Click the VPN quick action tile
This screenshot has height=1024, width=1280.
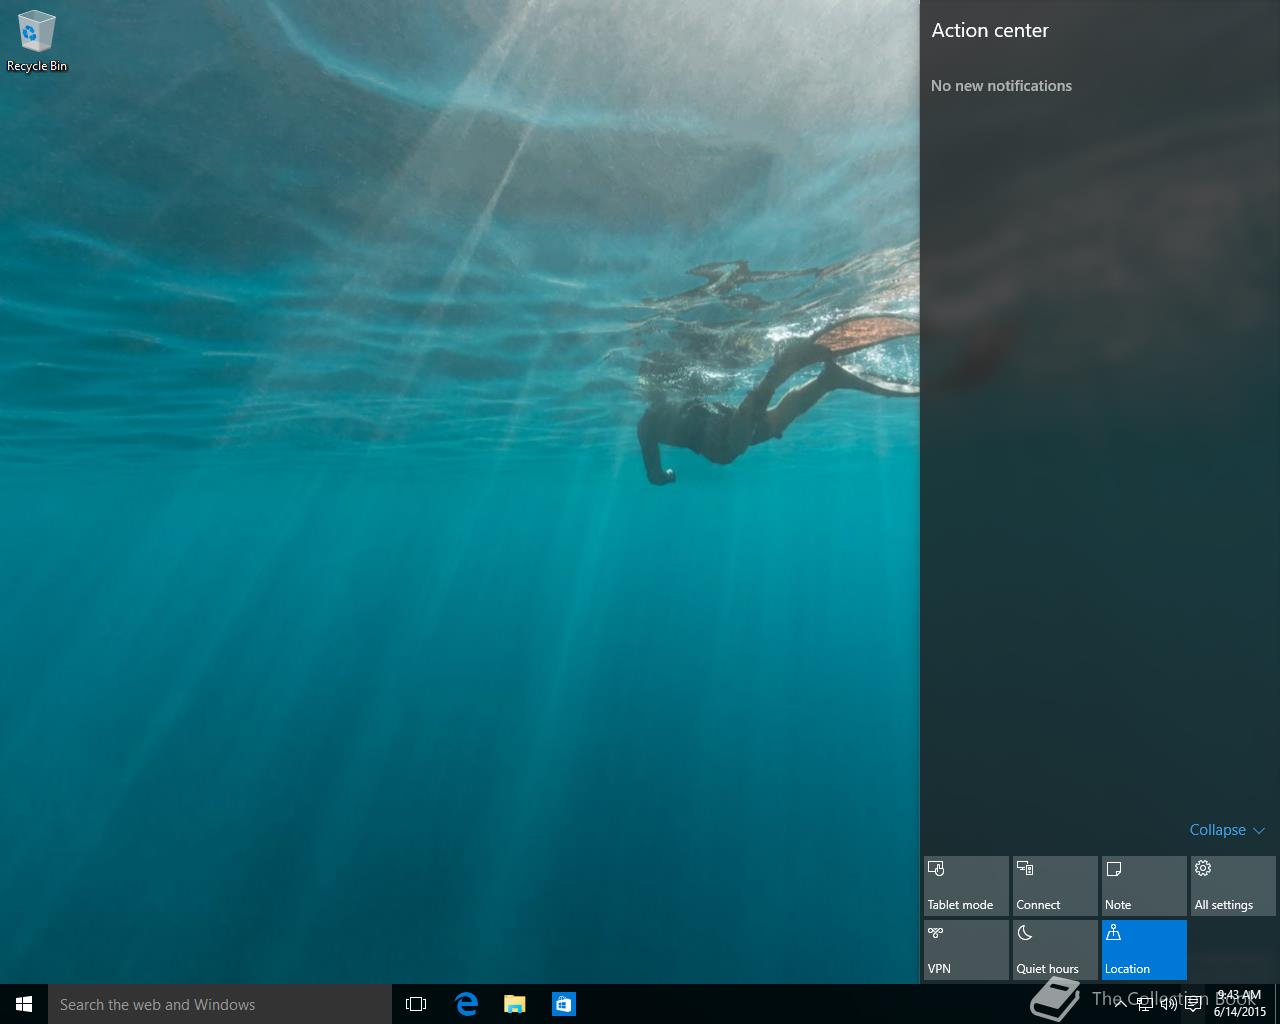(966, 950)
